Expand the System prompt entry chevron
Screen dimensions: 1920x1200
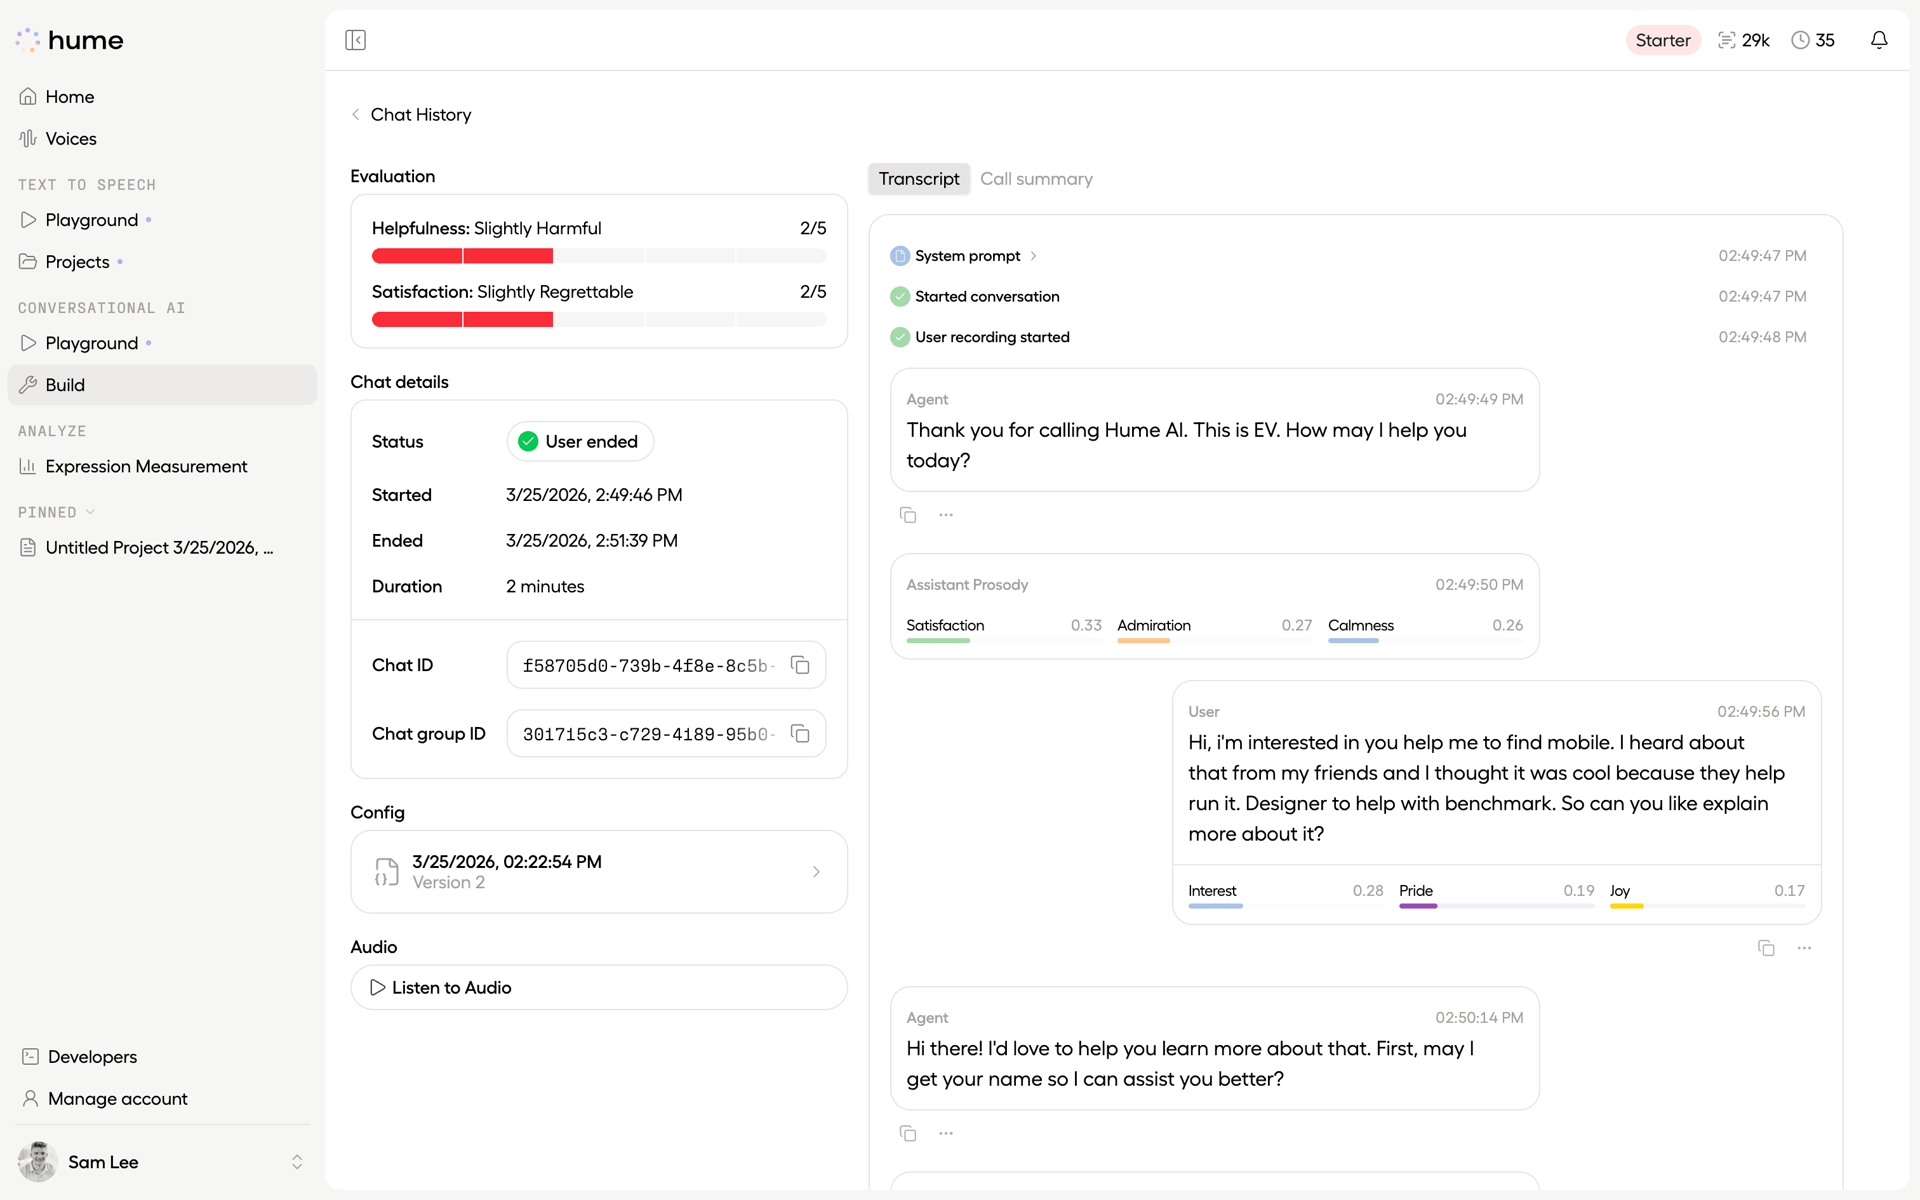point(1033,256)
